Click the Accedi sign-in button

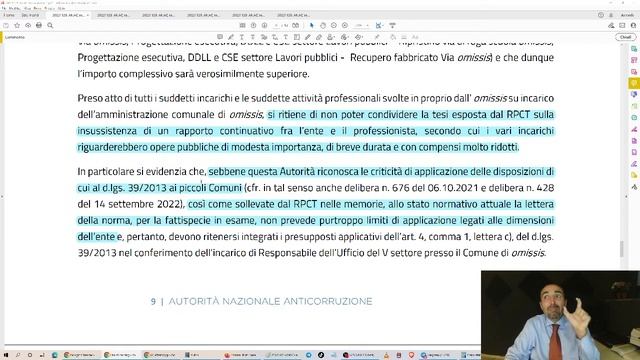[x=627, y=15]
